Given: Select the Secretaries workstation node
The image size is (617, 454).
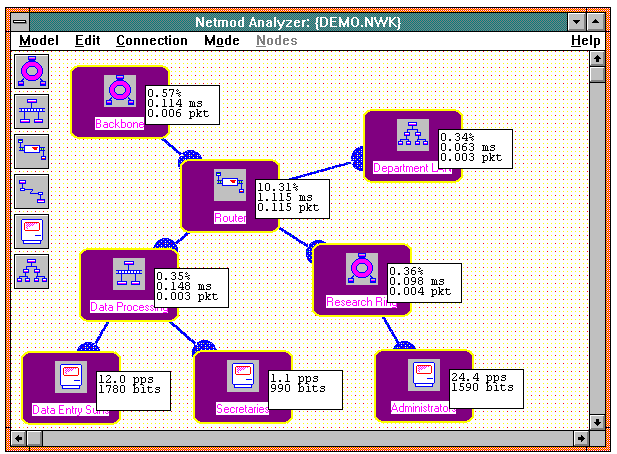Looking at the screenshot, I should (241, 383).
